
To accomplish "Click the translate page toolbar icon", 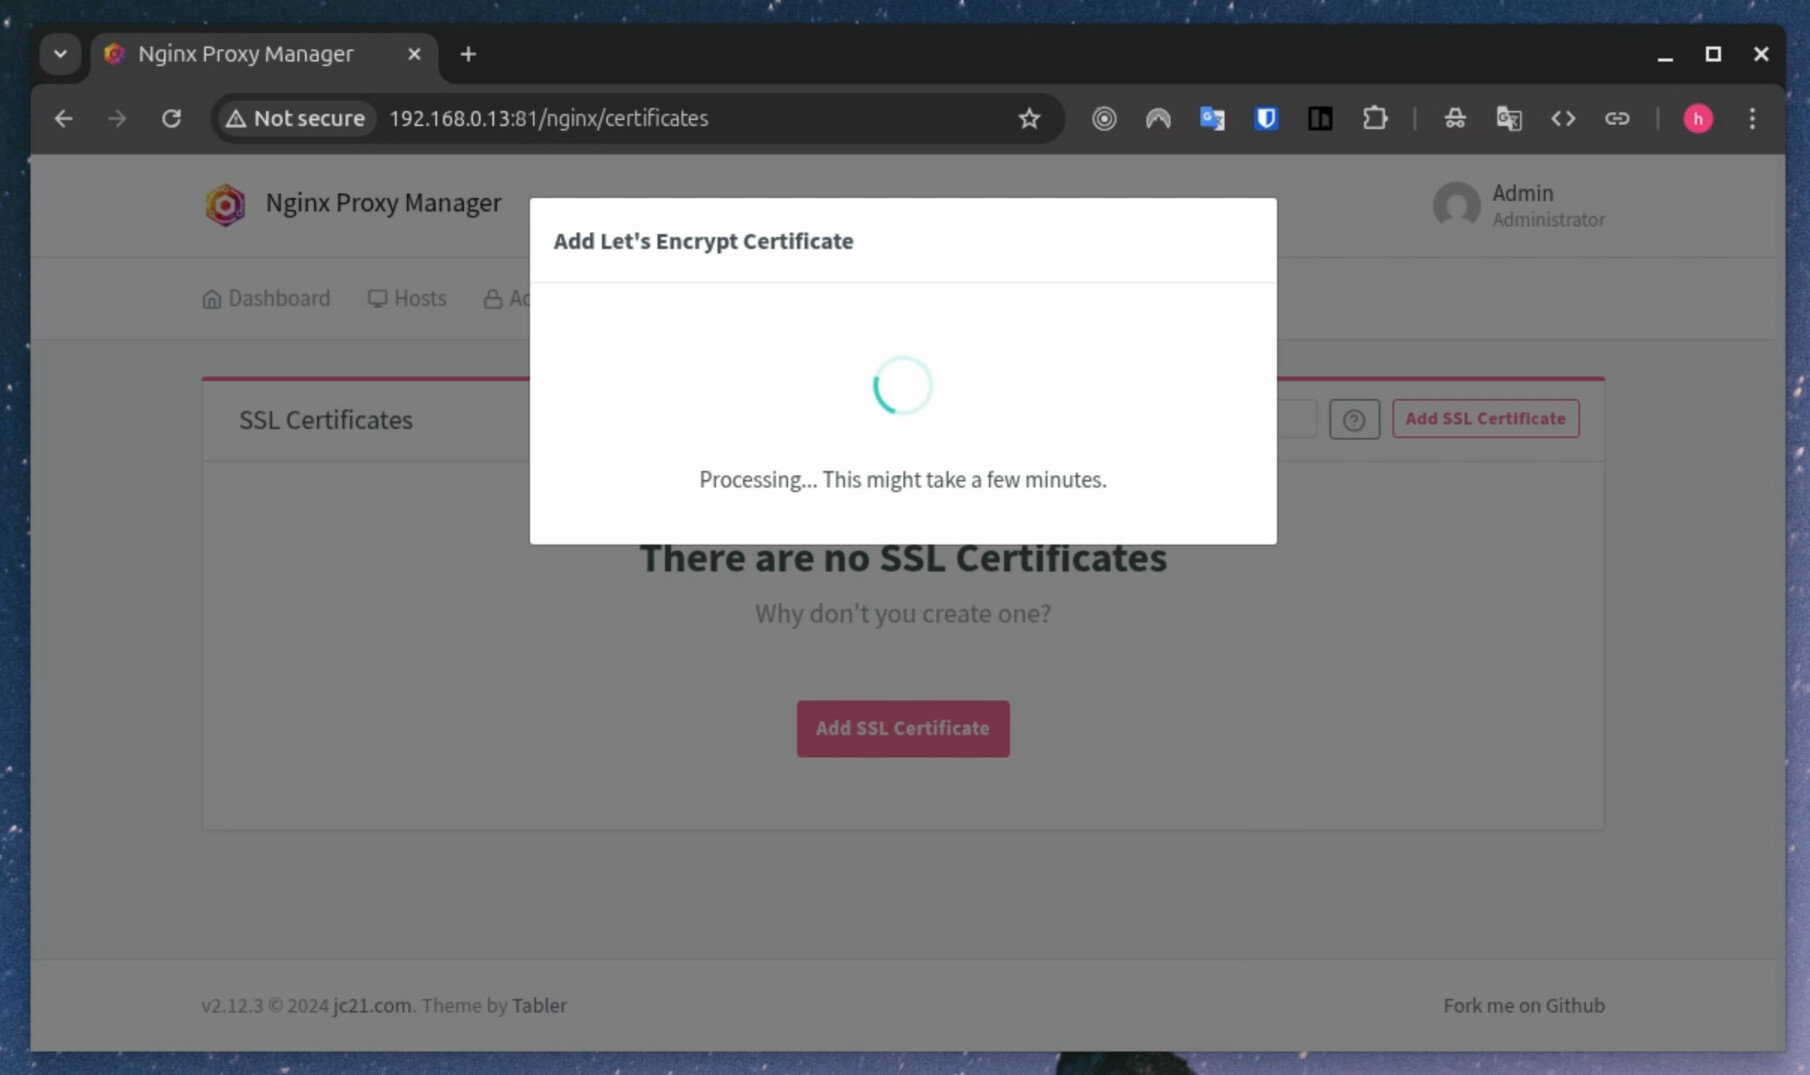I will pyautogui.click(x=1509, y=118).
